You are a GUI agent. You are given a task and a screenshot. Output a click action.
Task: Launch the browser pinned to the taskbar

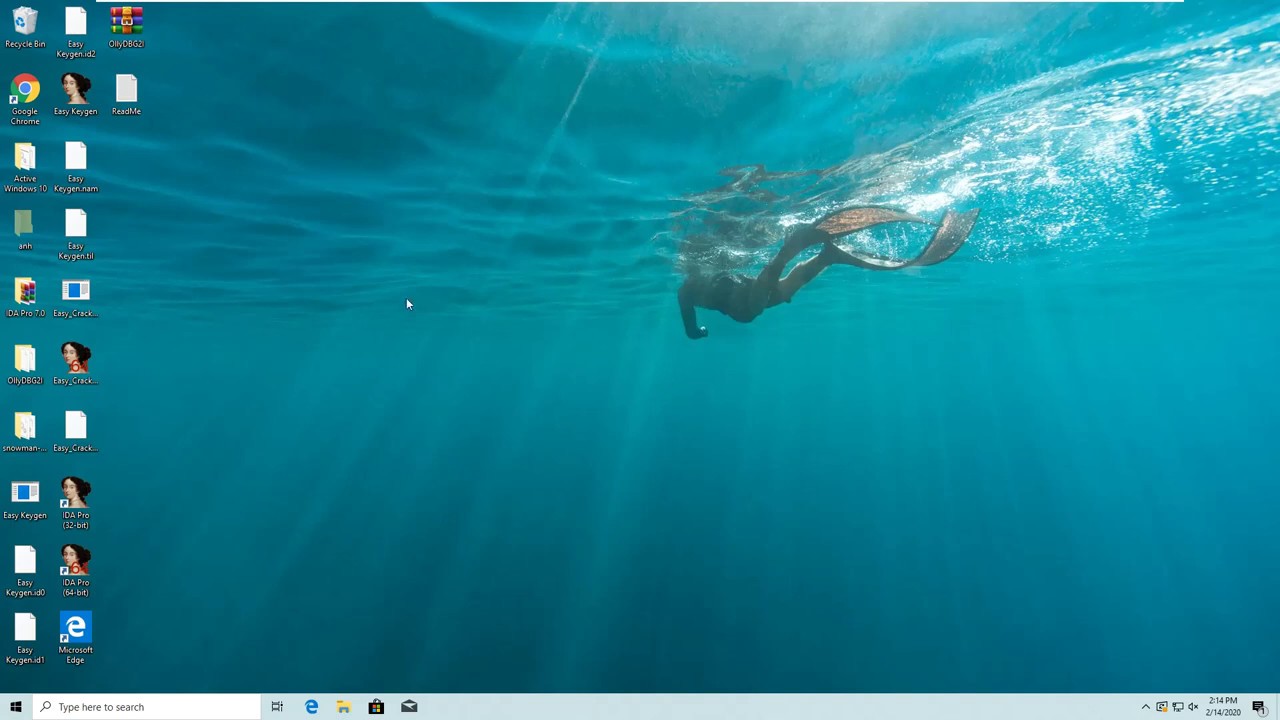311,707
